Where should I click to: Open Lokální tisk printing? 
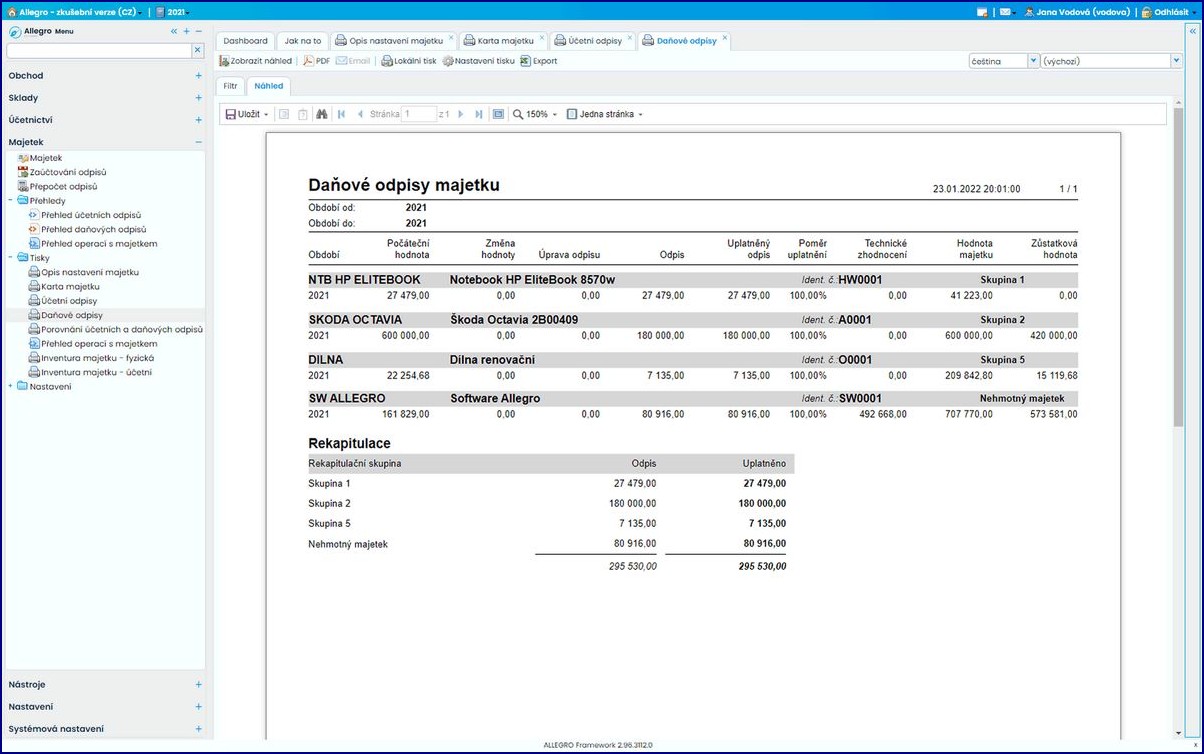408,61
